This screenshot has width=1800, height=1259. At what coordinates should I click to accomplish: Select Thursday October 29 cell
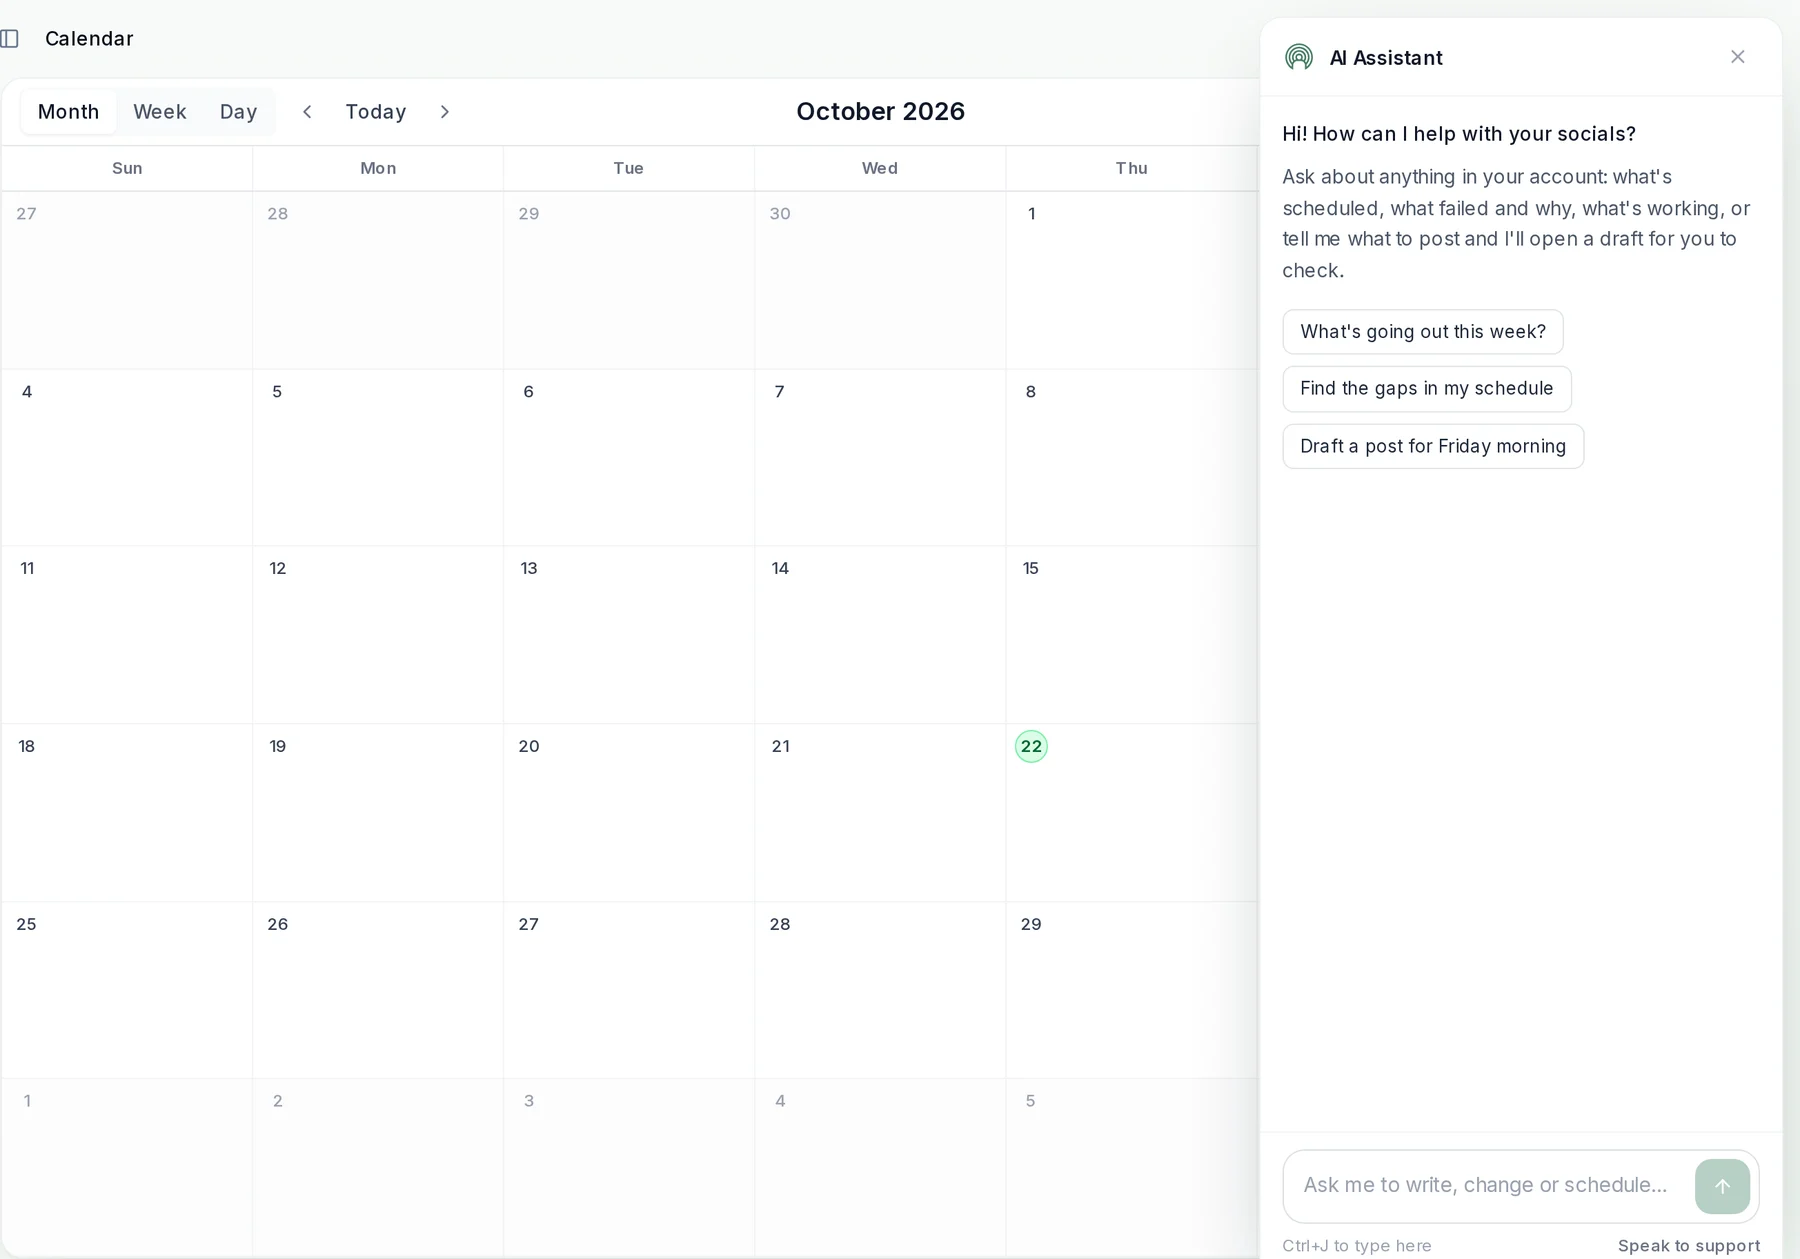click(1131, 990)
